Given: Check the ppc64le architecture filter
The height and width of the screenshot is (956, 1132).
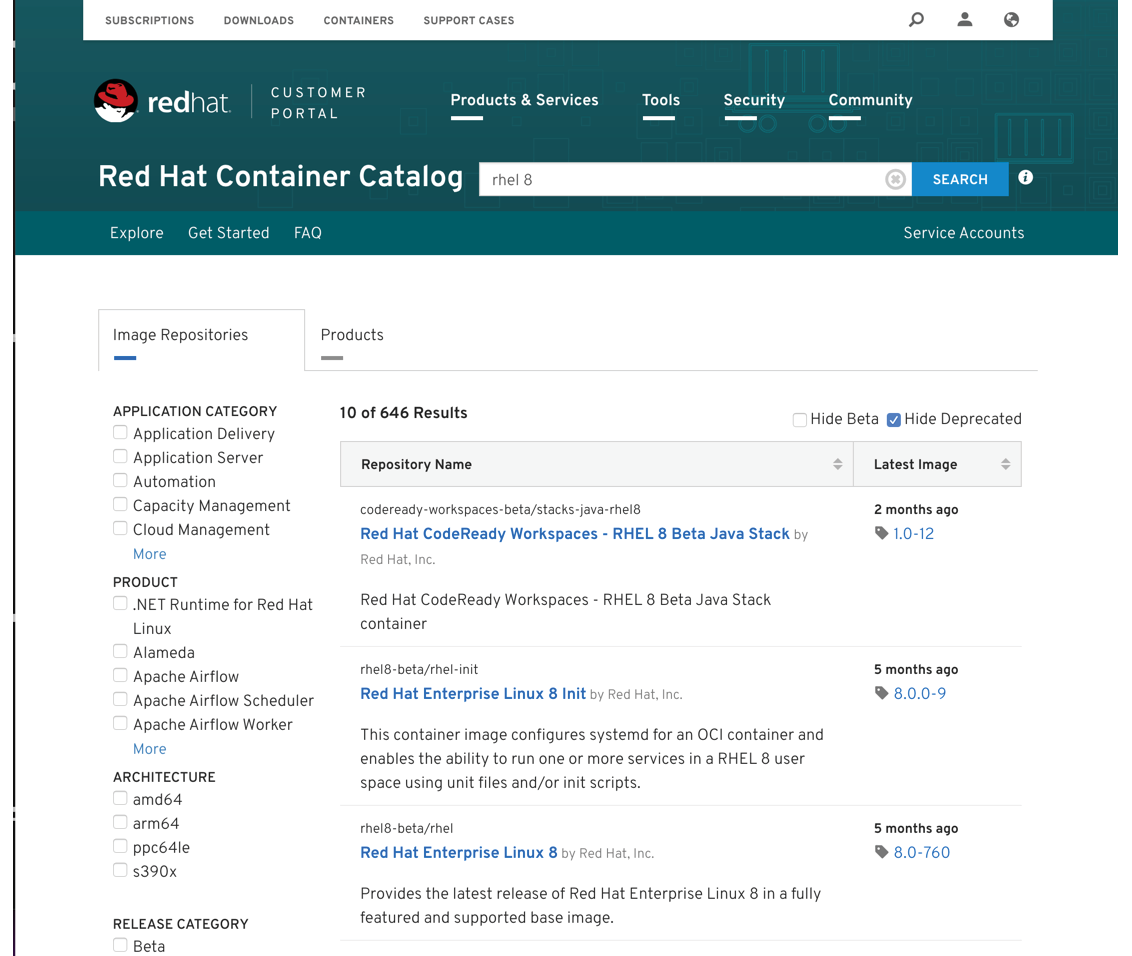Looking at the screenshot, I should click(120, 846).
